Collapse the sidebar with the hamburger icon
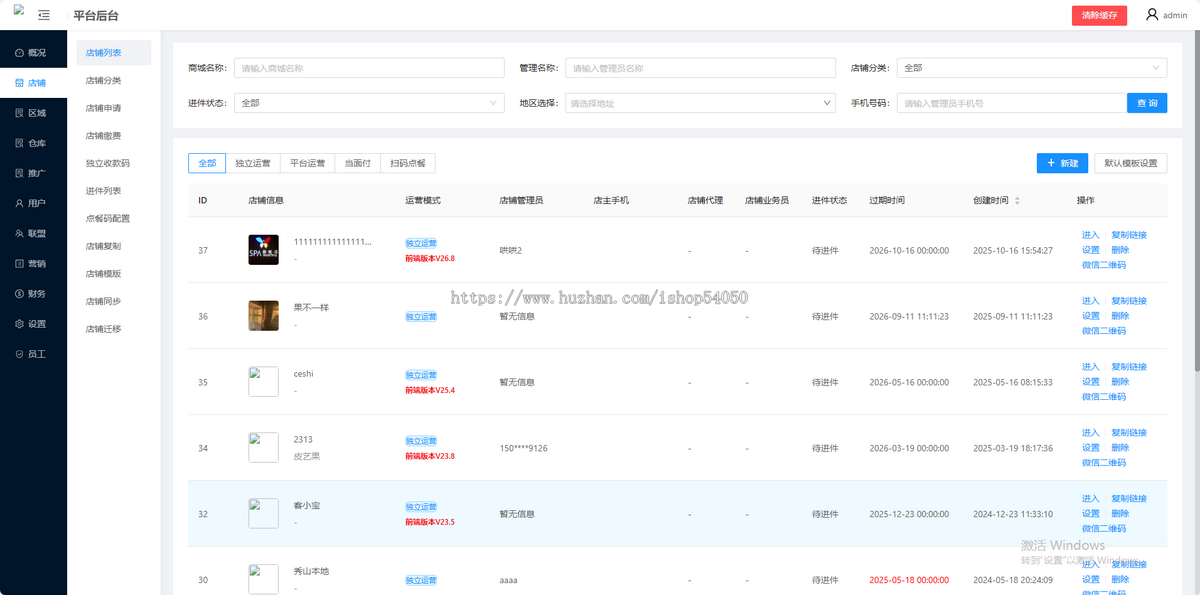Image resolution: width=1200 pixels, height=595 pixels. 42,15
